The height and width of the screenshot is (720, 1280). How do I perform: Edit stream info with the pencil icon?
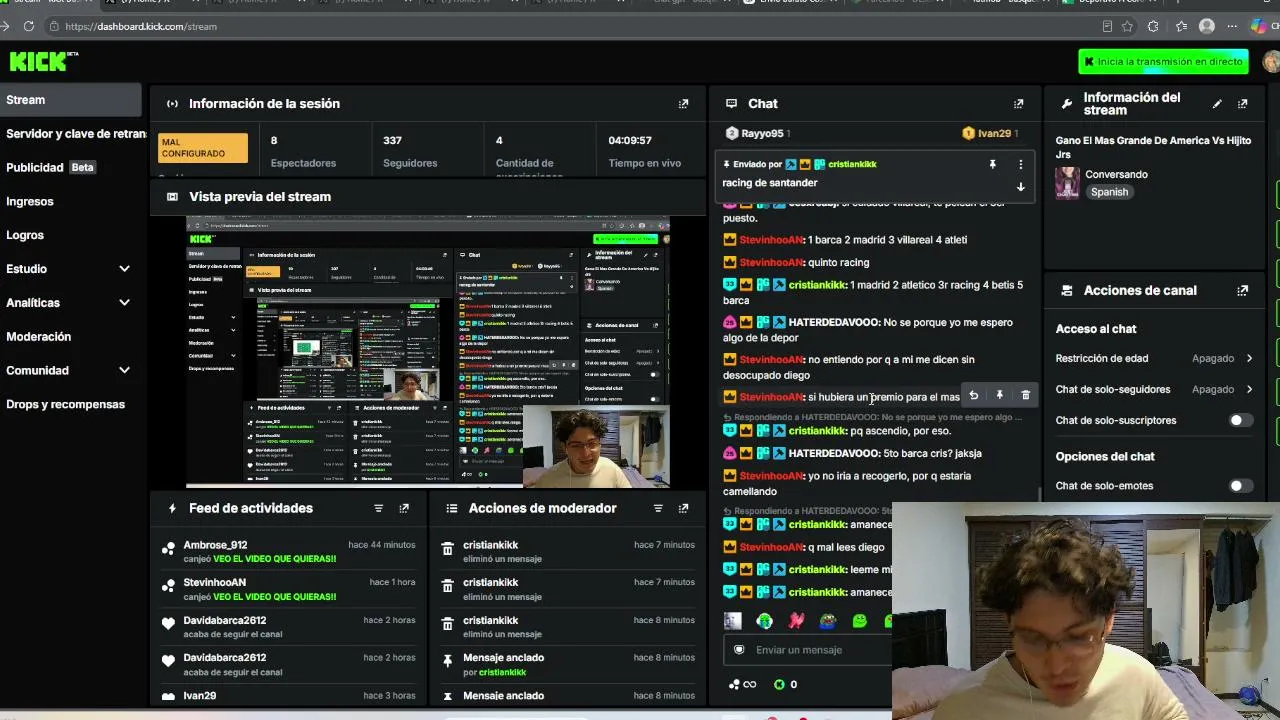(1217, 104)
